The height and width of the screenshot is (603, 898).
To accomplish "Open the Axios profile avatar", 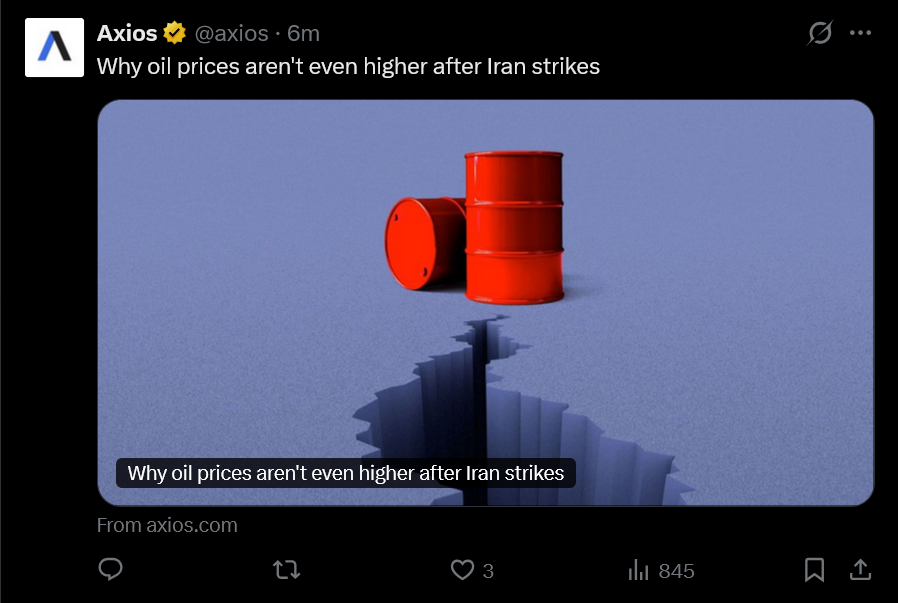I will [54, 48].
